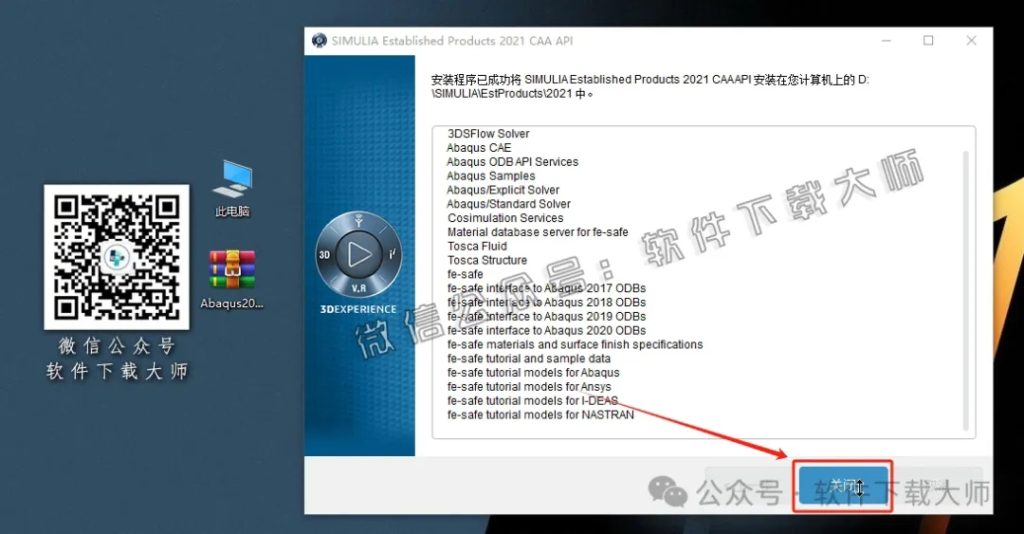The image size is (1024, 534).
Task: Select 'Tosca Structure' list entry
Action: (x=487, y=260)
